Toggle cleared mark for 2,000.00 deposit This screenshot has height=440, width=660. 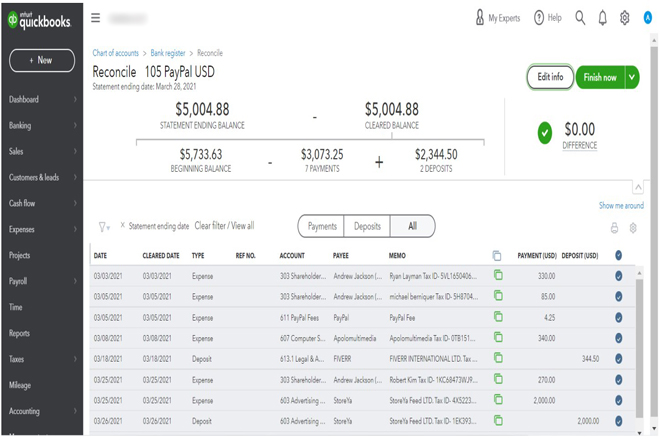618,421
